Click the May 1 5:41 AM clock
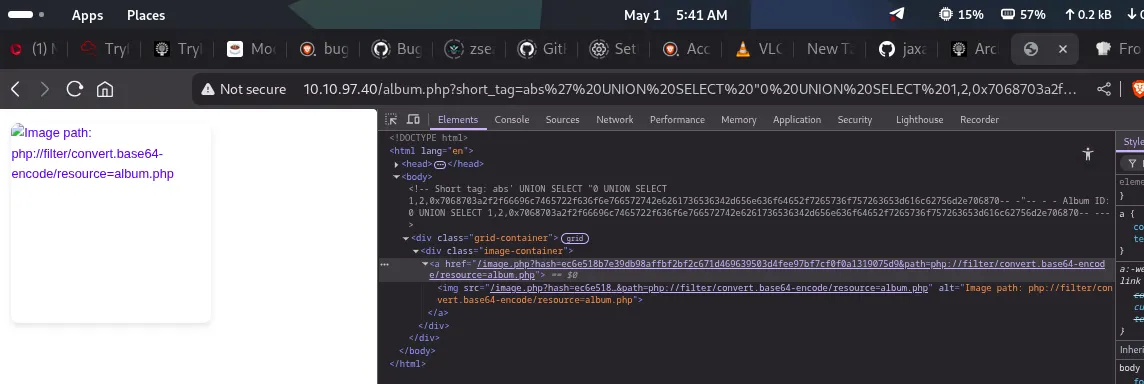 (x=676, y=15)
